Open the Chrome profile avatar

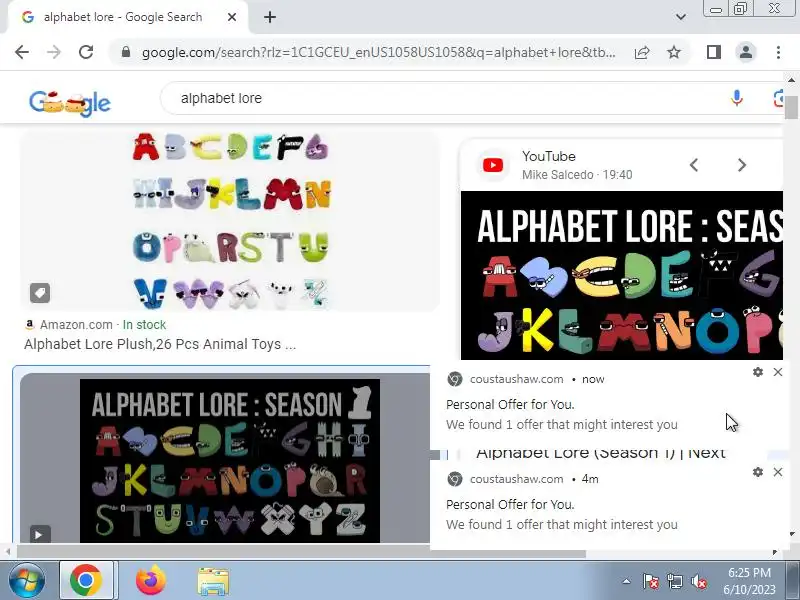point(746,52)
